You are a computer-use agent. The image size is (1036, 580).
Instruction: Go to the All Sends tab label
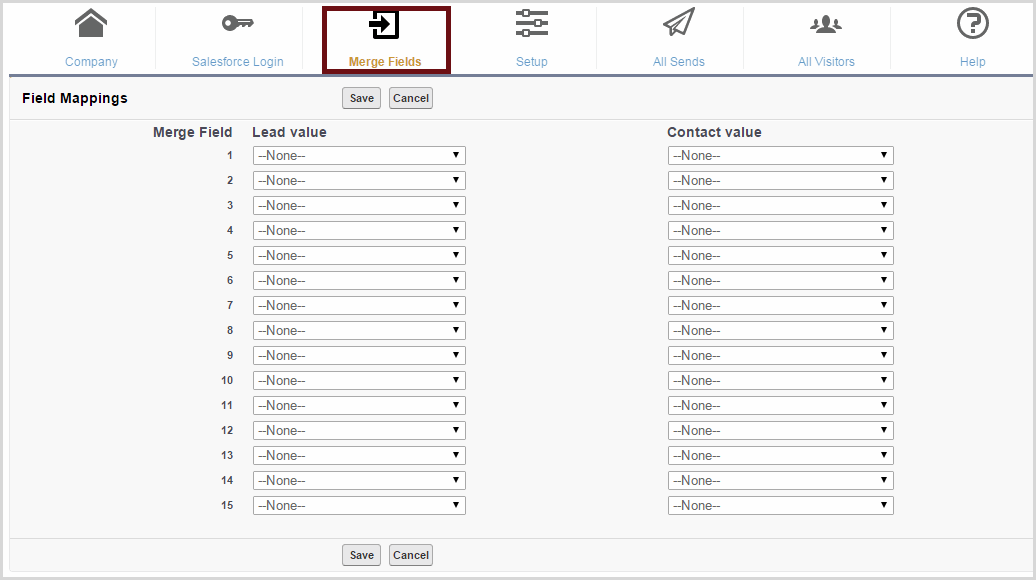(x=678, y=62)
